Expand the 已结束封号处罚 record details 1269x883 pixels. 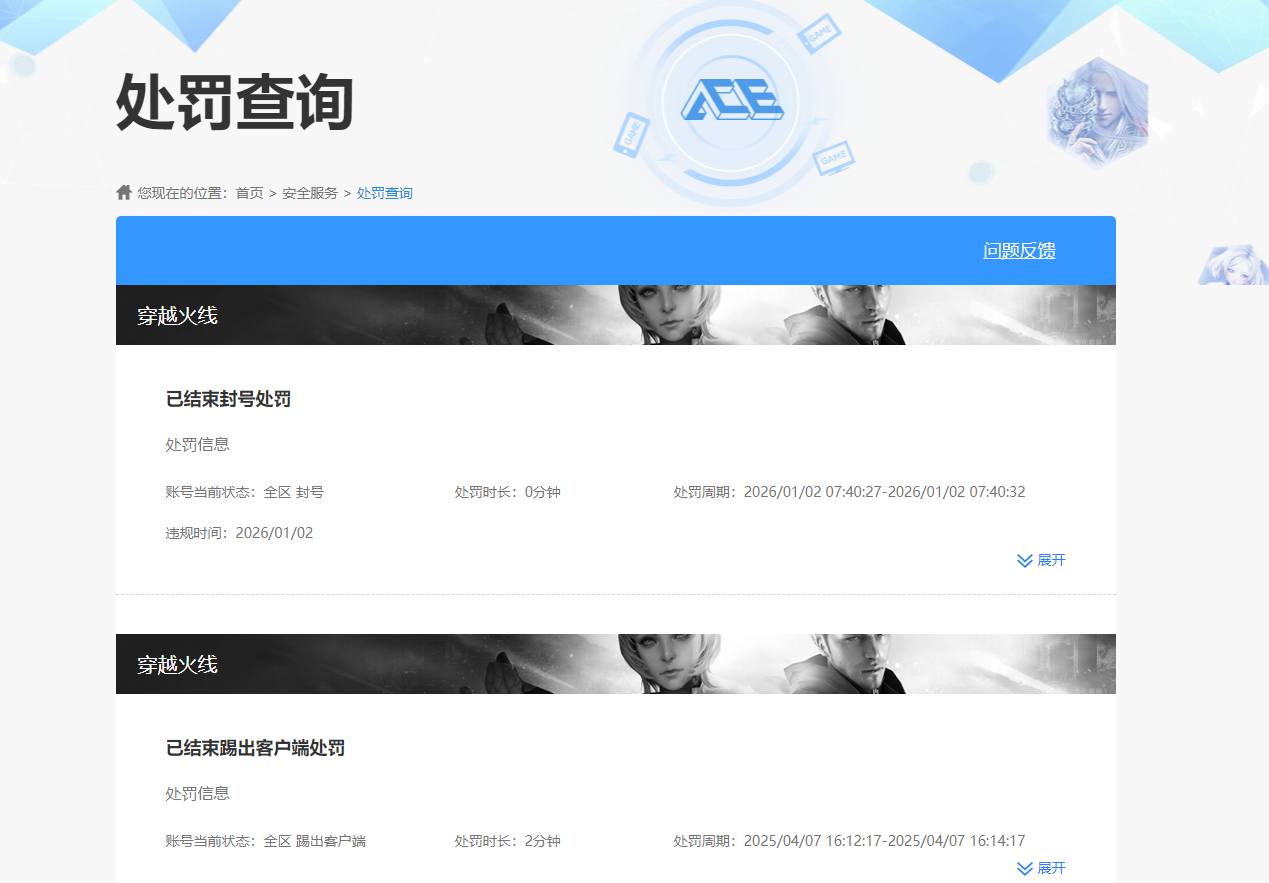[1040, 560]
